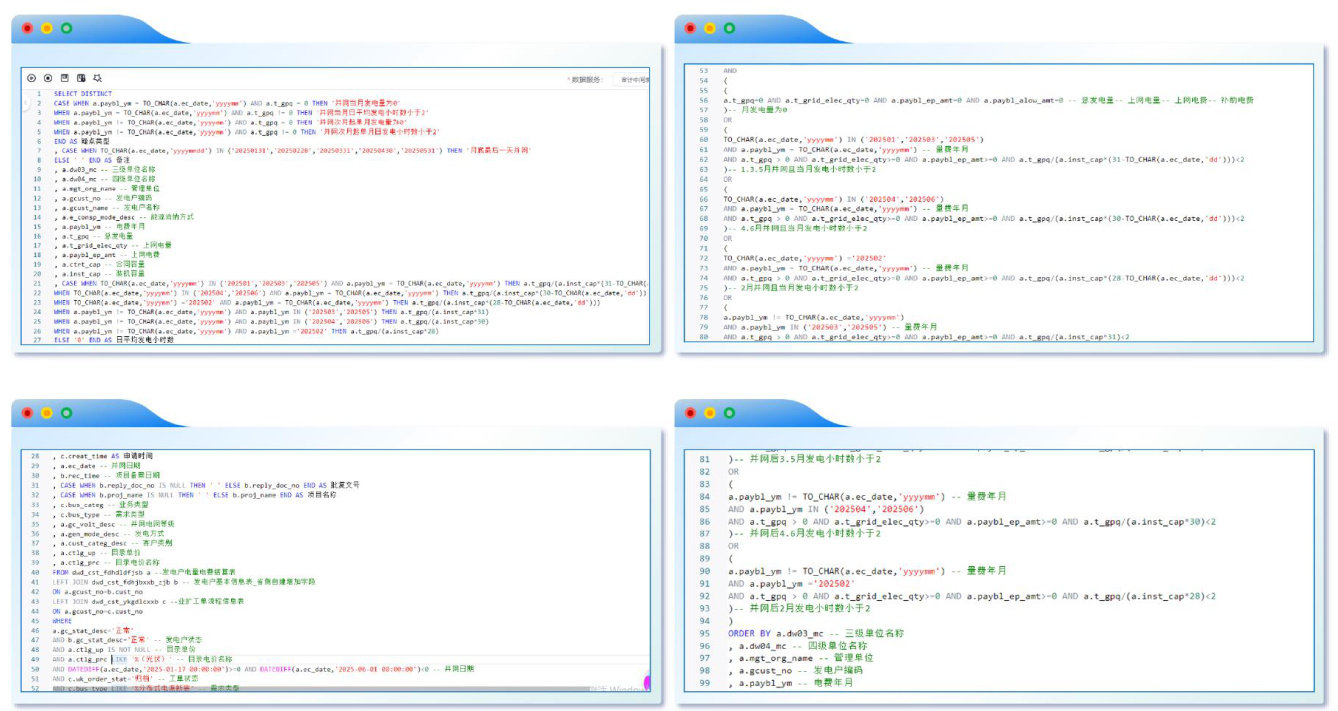Place cursor on SELECT DISTINCT line 1
This screenshot has height=711, width=1338.
[x=82, y=94]
